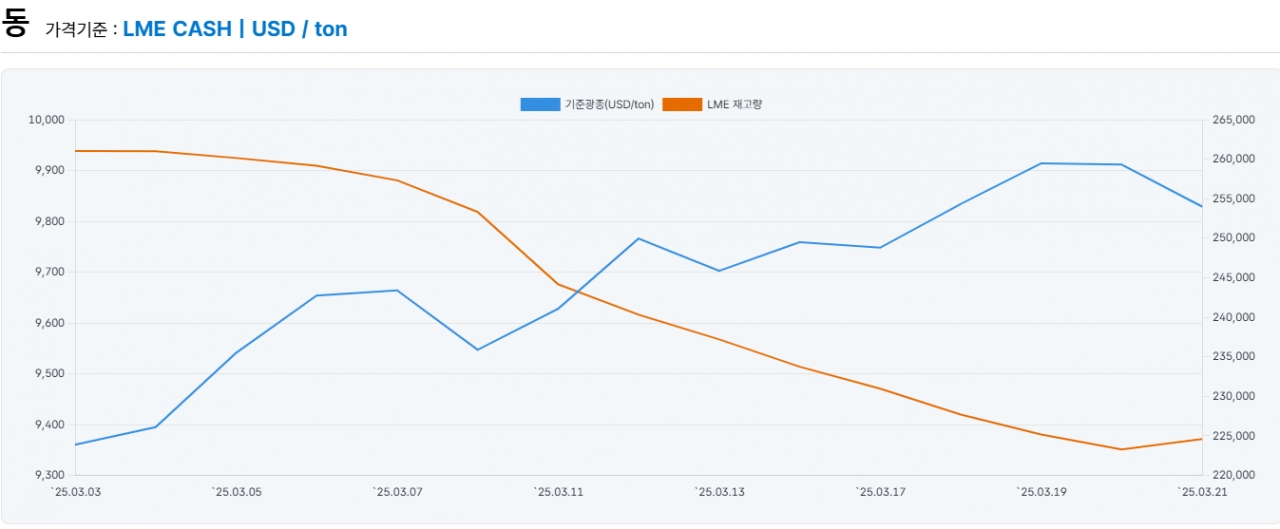Click the orange line's last point at '25.03.21
1280x529 pixels.
[1201, 439]
